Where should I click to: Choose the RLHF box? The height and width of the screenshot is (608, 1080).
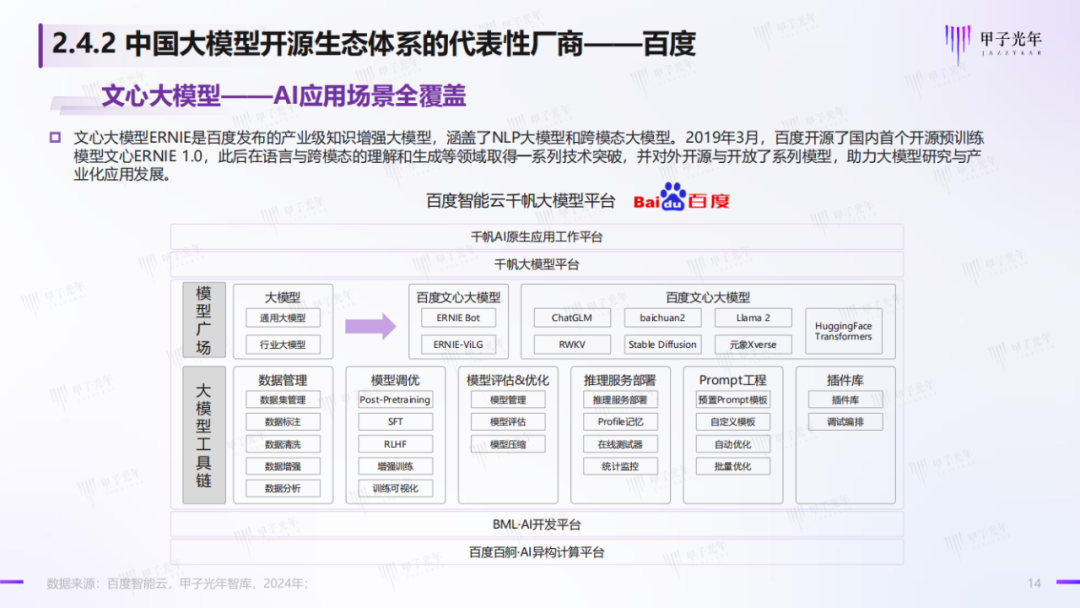pos(395,444)
